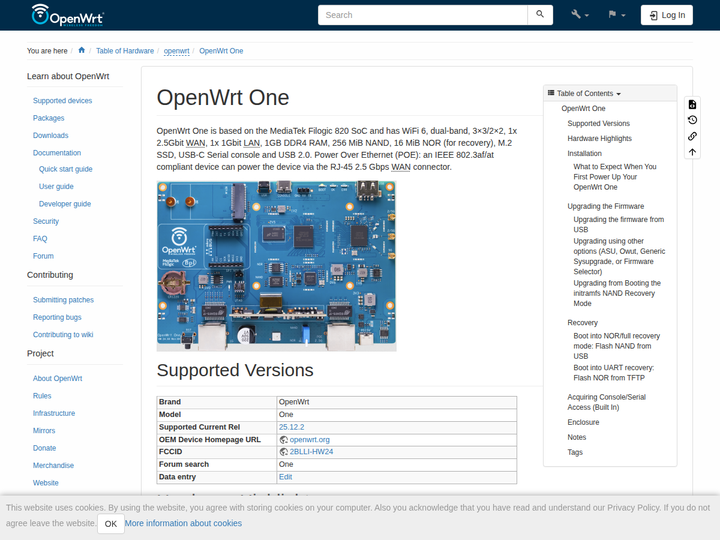This screenshot has height=540, width=720.
Task: Open old revisions history icon
Action: [x=692, y=120]
